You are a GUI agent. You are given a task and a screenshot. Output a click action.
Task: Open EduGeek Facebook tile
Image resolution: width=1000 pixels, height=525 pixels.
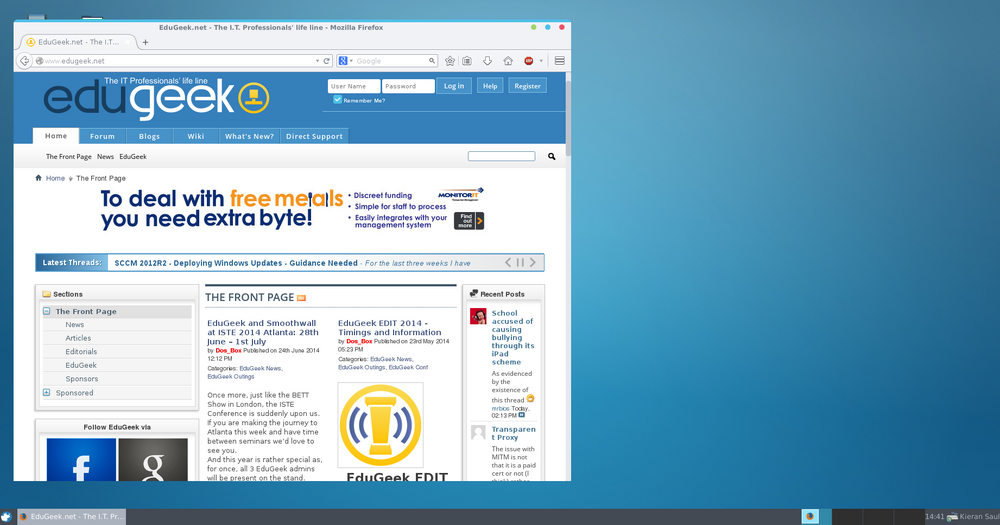pyautogui.click(x=81, y=459)
